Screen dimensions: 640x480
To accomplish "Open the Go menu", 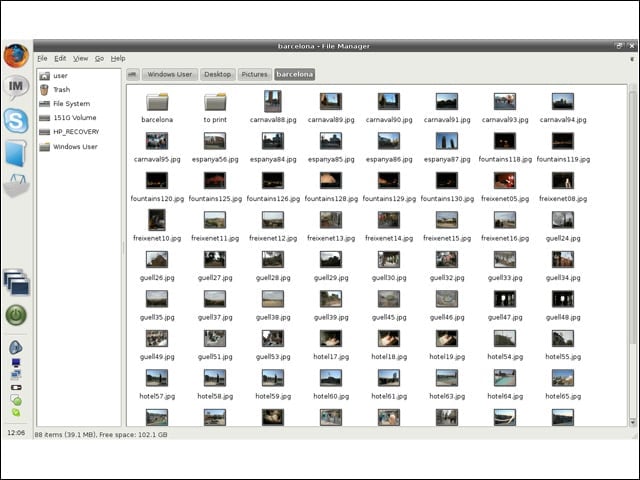I will (x=100, y=58).
